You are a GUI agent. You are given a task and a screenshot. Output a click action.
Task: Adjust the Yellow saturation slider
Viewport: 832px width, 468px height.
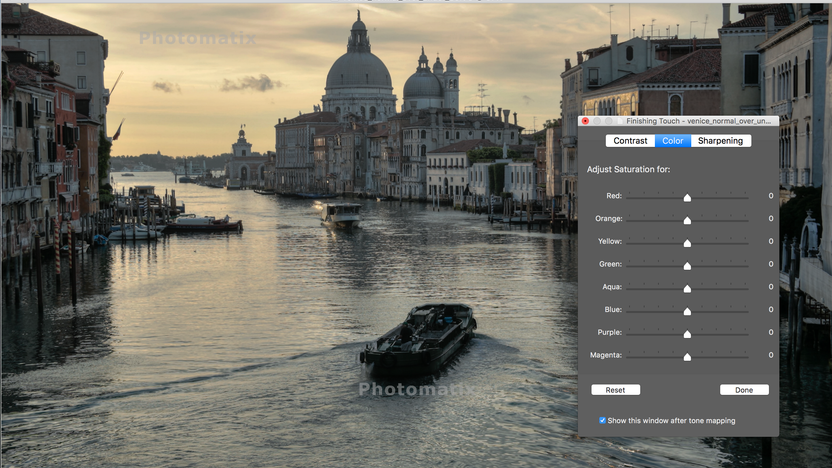pyautogui.click(x=687, y=243)
